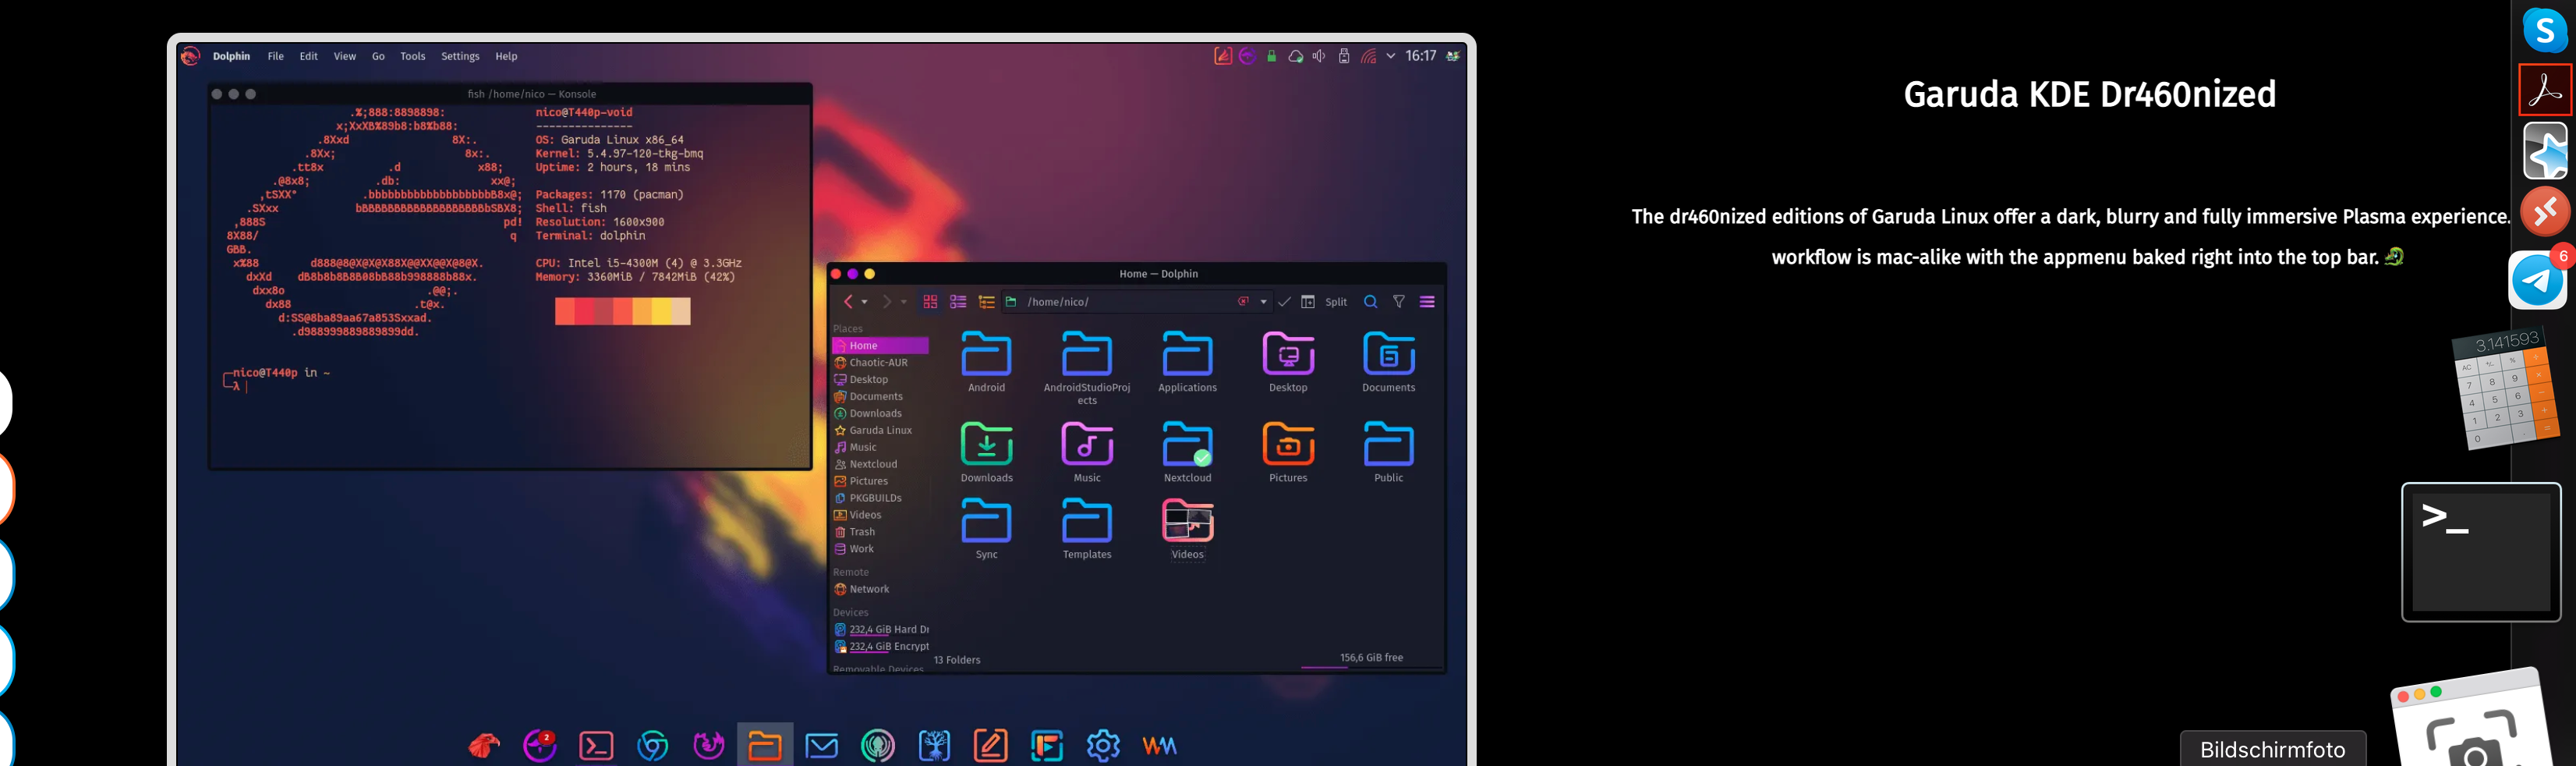This screenshot has width=2576, height=766.
Task: Open Trash in the Places panel
Action: 880,532
